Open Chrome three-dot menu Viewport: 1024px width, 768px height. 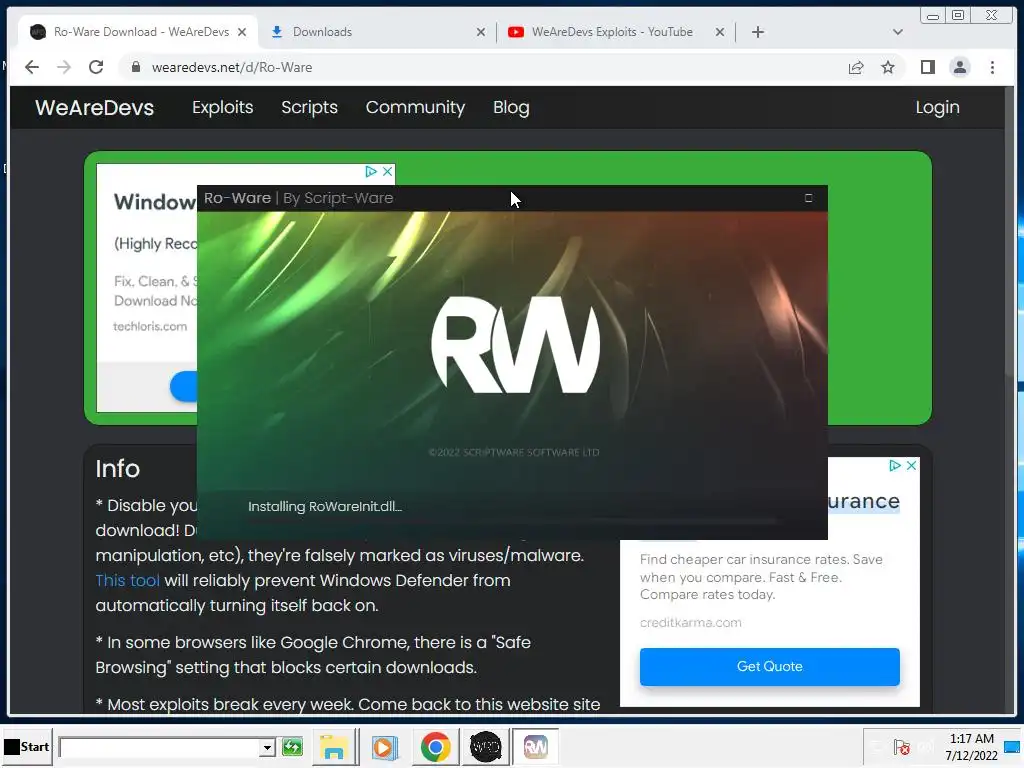coord(992,67)
